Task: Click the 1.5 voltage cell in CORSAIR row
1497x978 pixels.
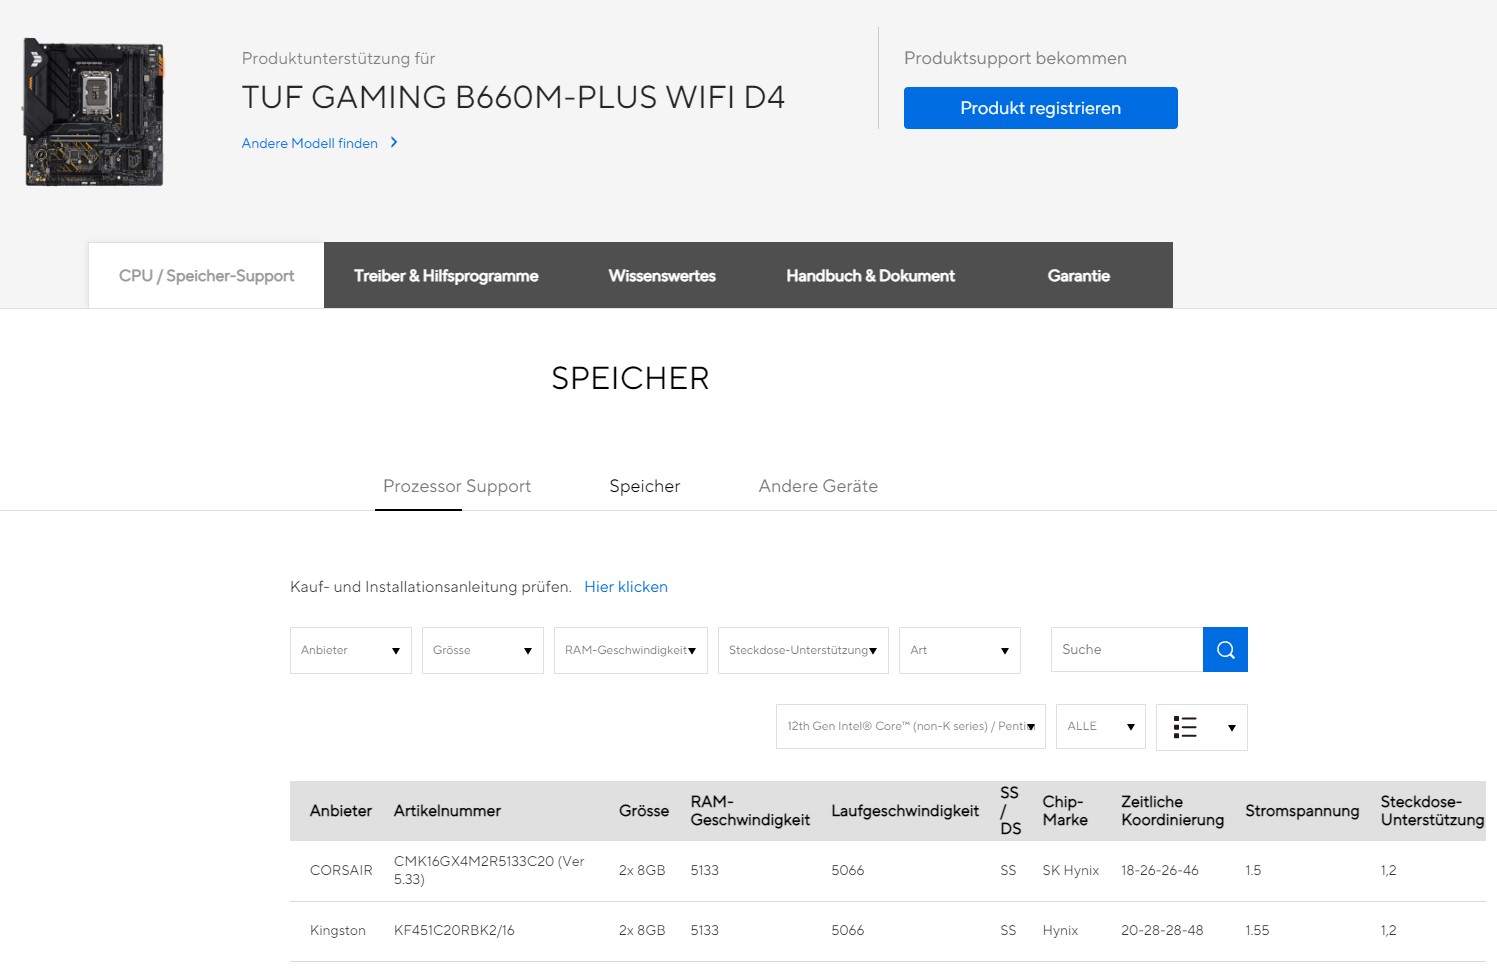Action: point(1253,871)
